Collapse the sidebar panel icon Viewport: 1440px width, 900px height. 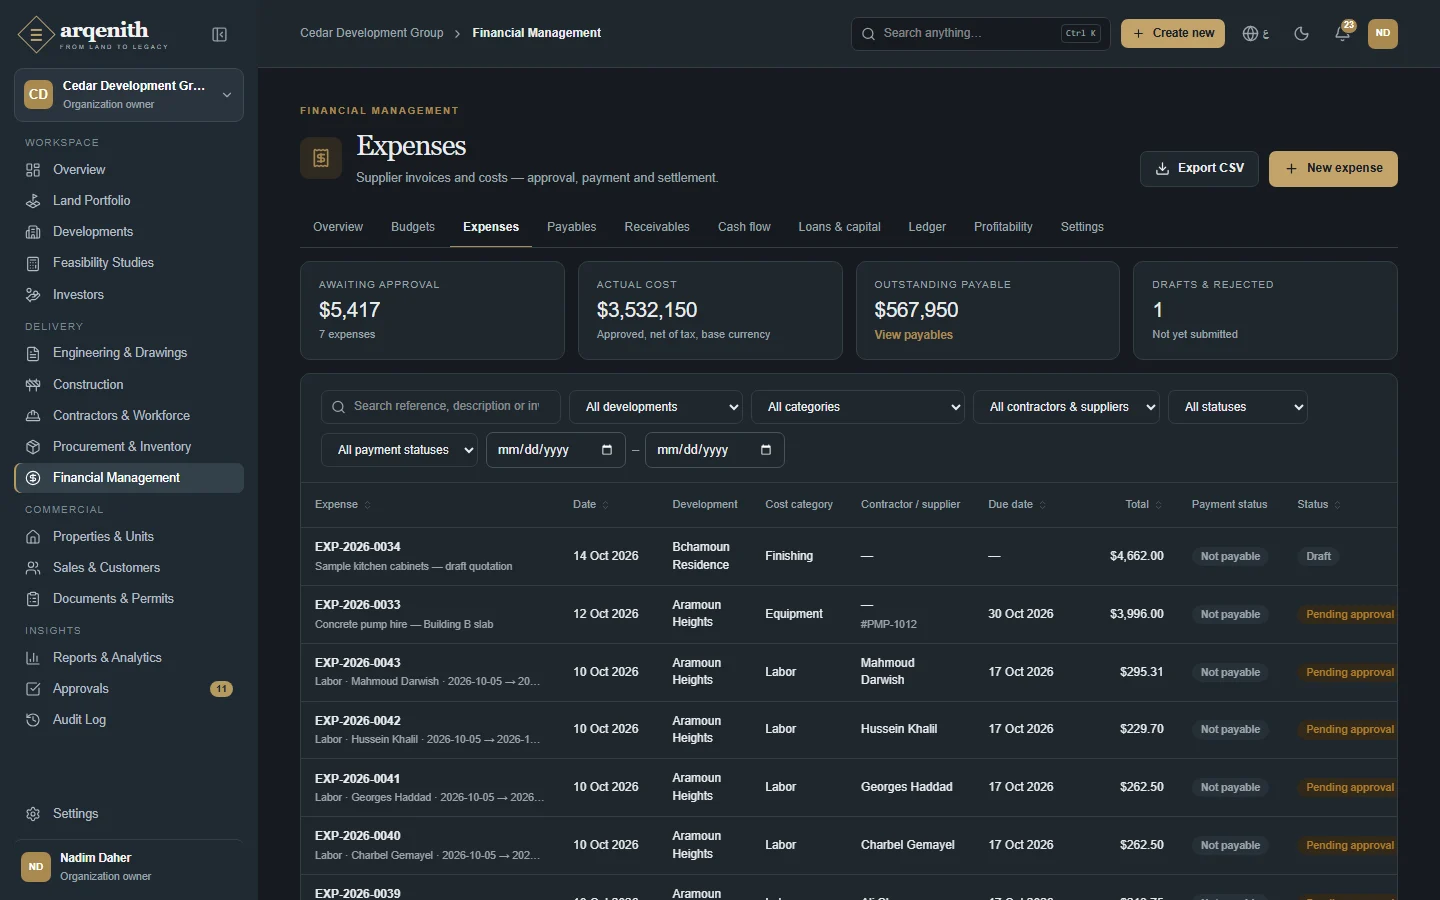tap(220, 35)
